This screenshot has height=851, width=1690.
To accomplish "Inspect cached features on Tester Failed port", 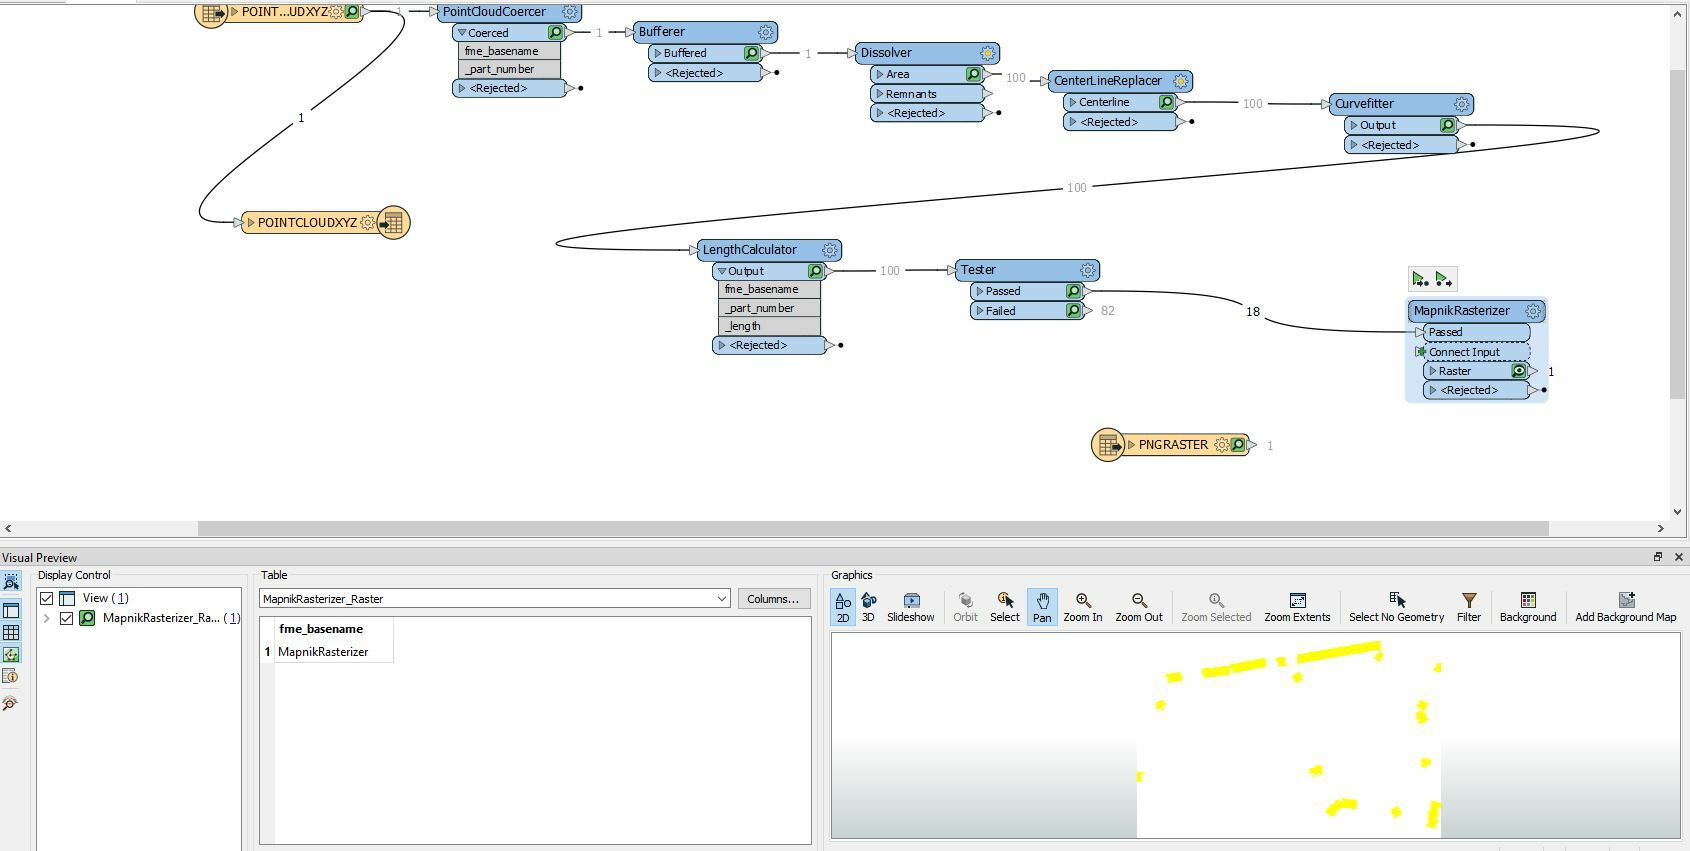I will [x=1073, y=311].
